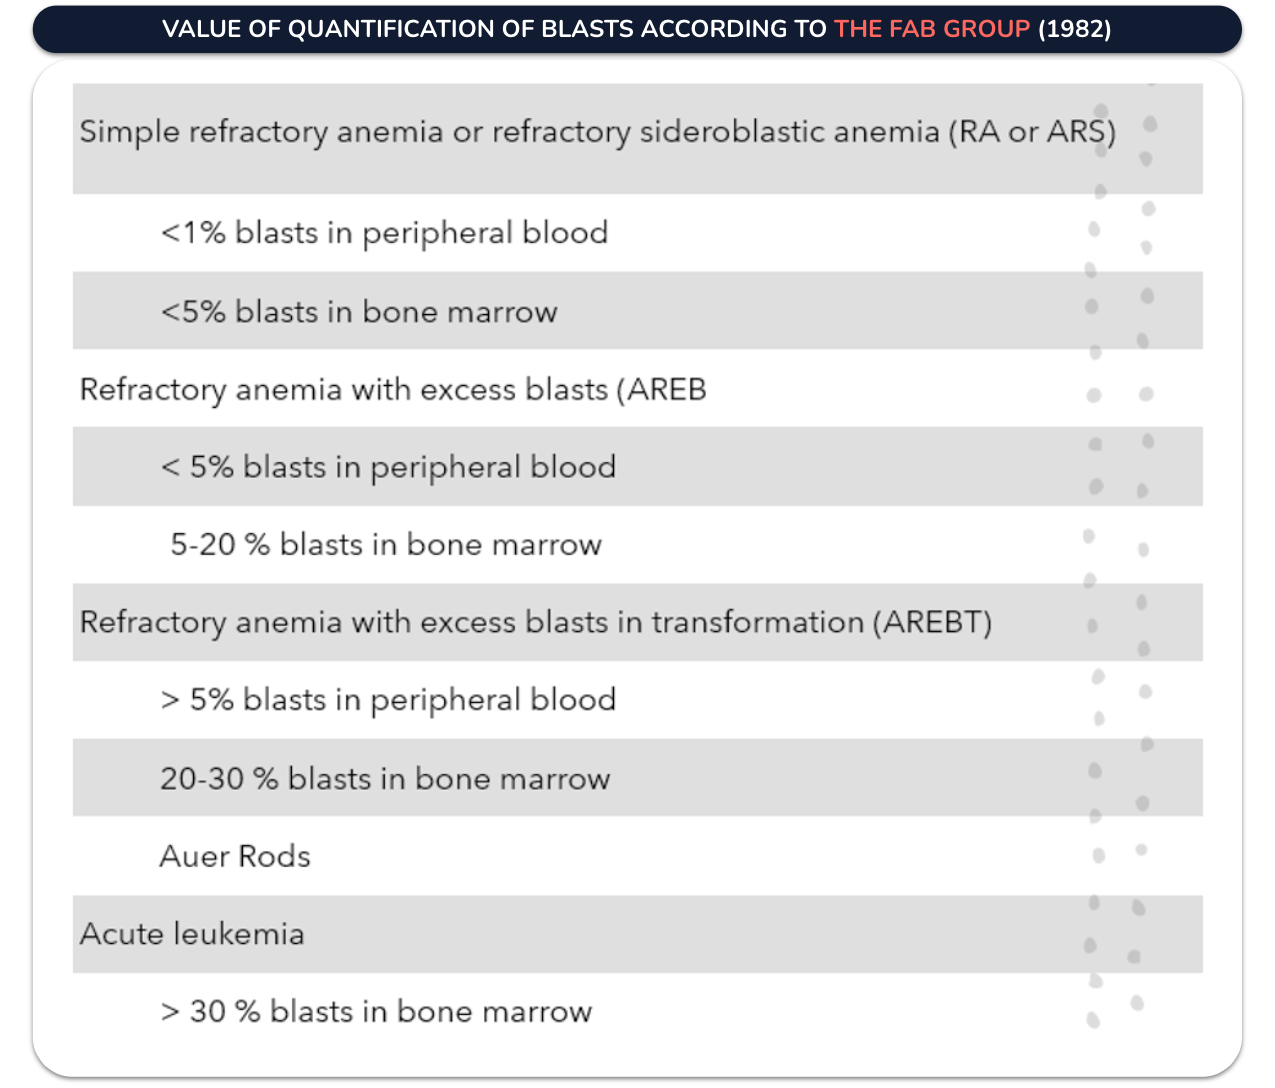Click the title banner about FAB Group quantification
Image resolution: width=1275 pixels, height=1088 pixels.
point(637,29)
